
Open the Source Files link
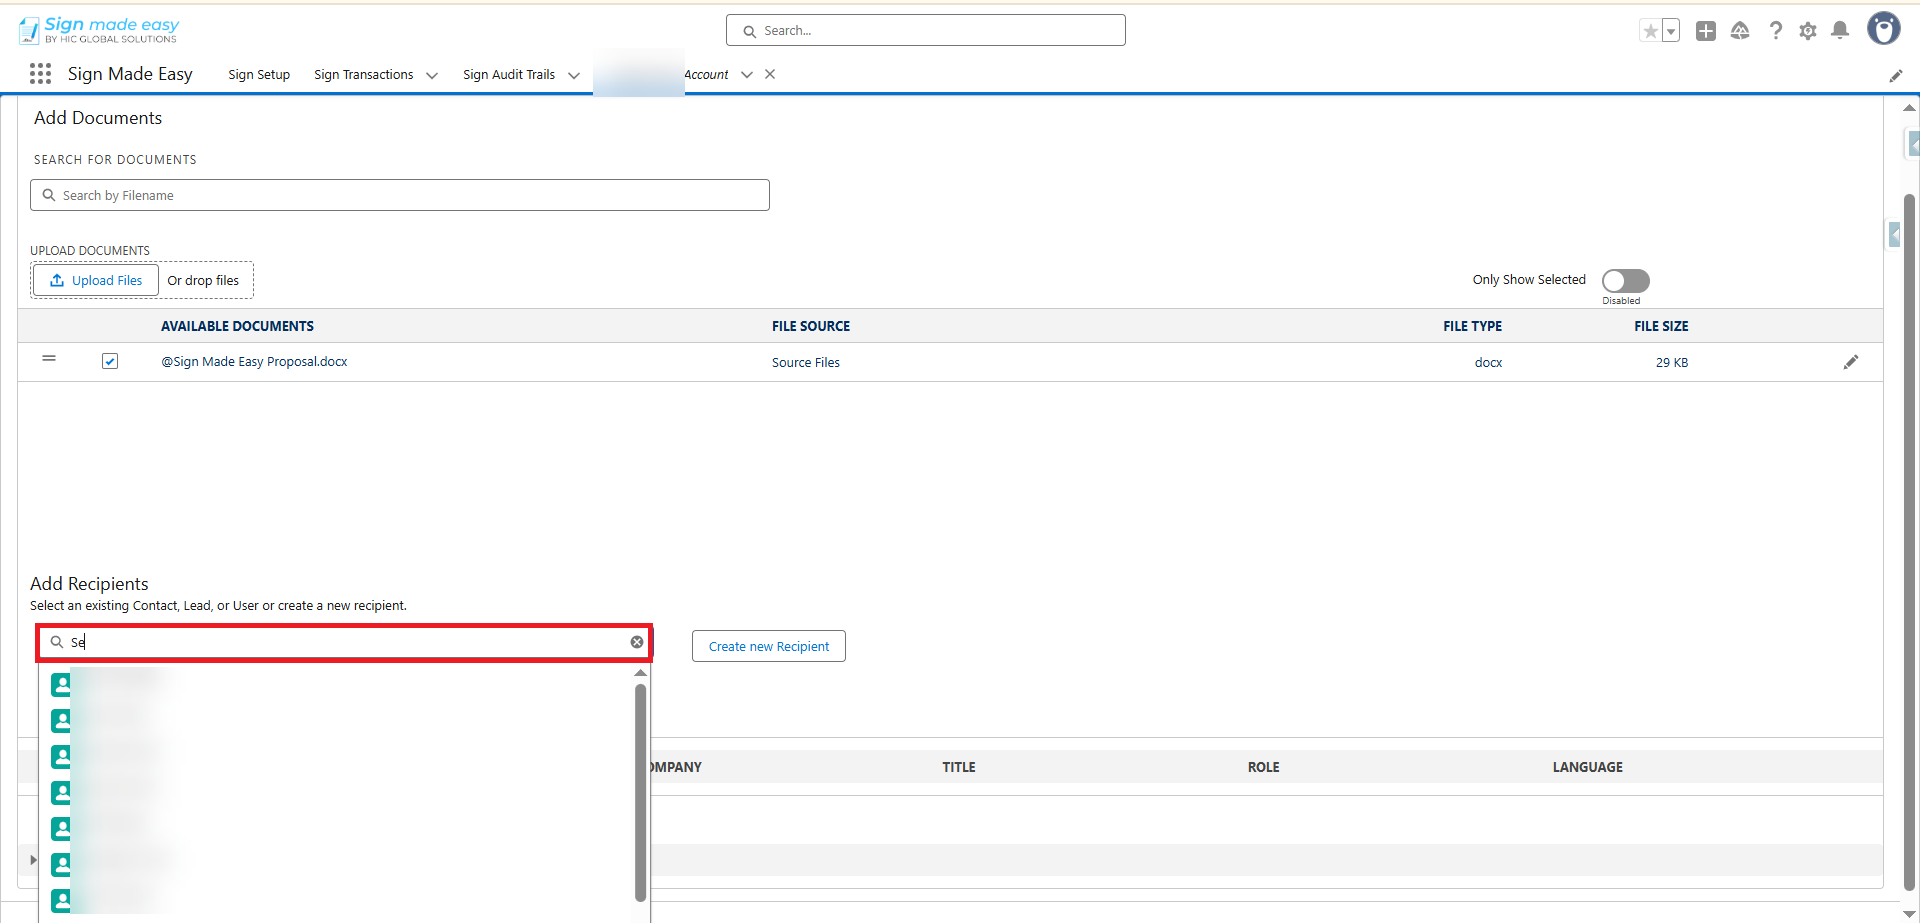(x=806, y=363)
